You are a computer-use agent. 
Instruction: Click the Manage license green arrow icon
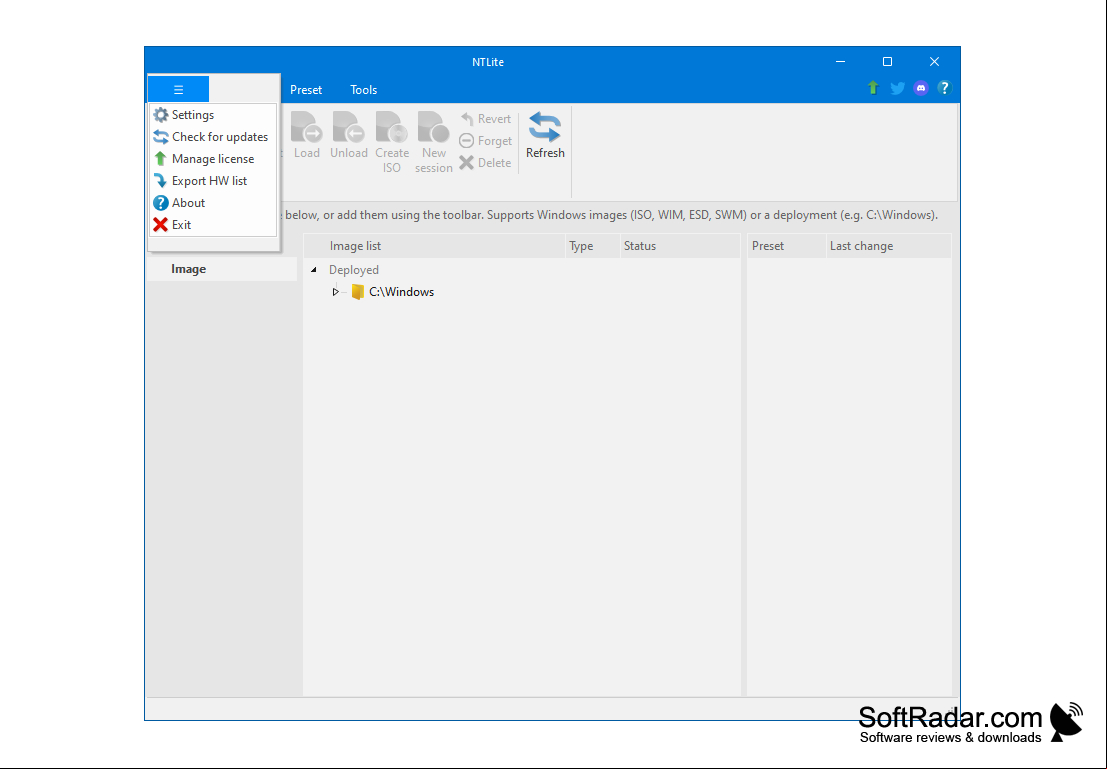[161, 158]
